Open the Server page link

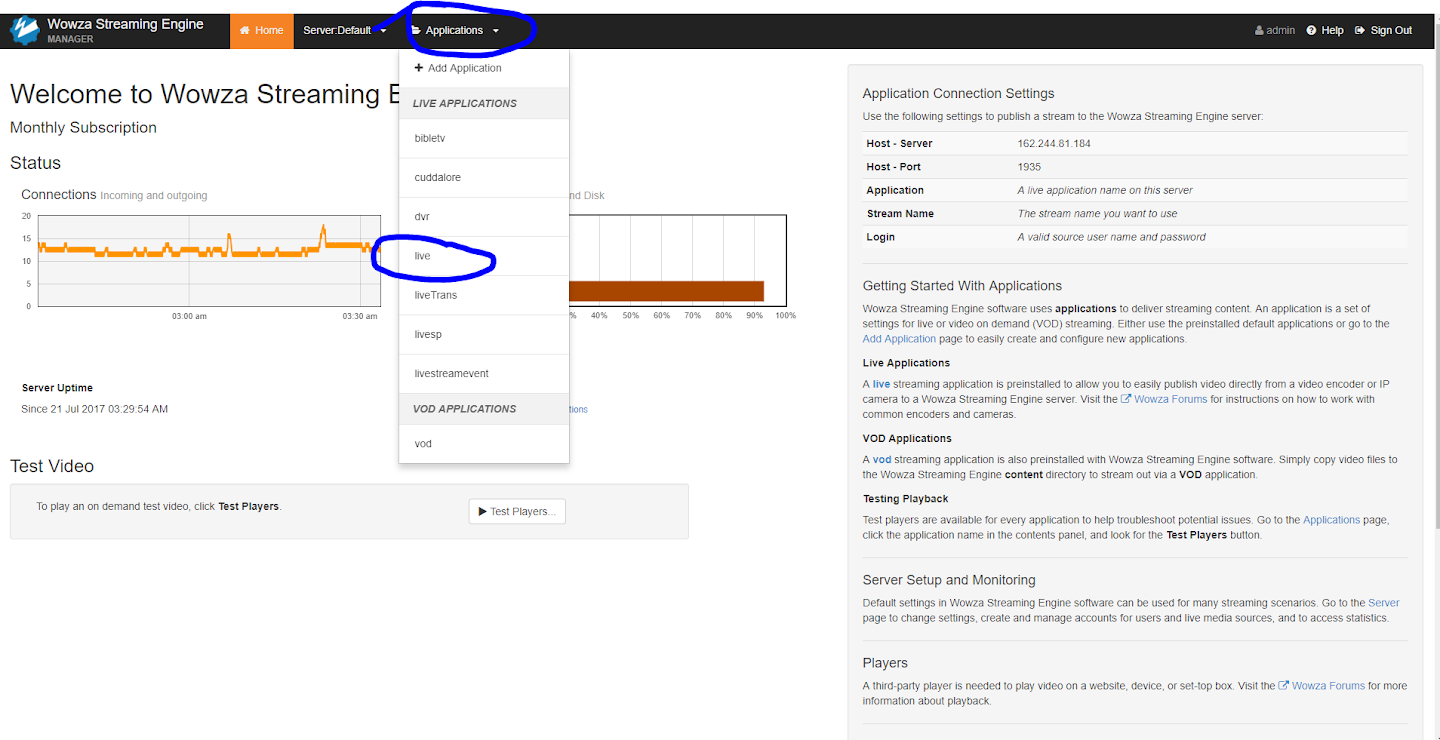click(1384, 603)
